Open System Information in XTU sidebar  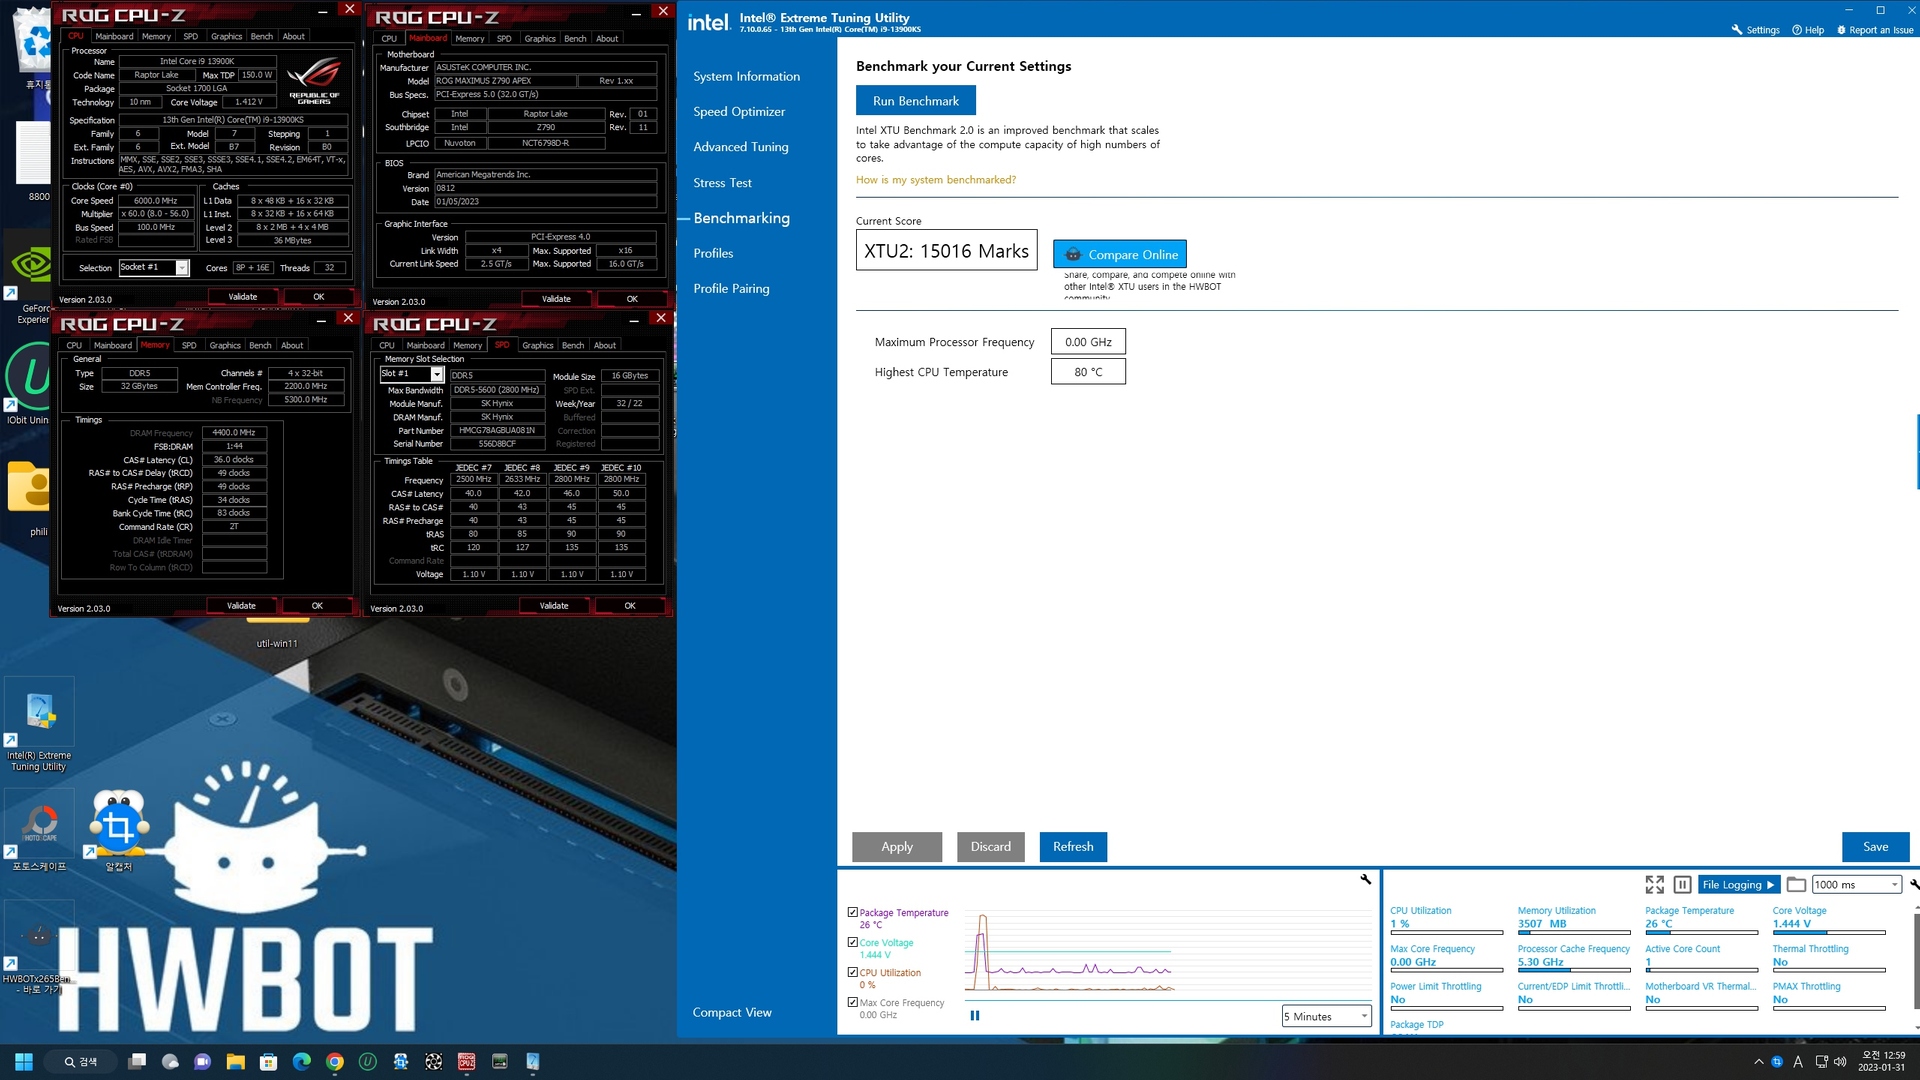(x=746, y=76)
